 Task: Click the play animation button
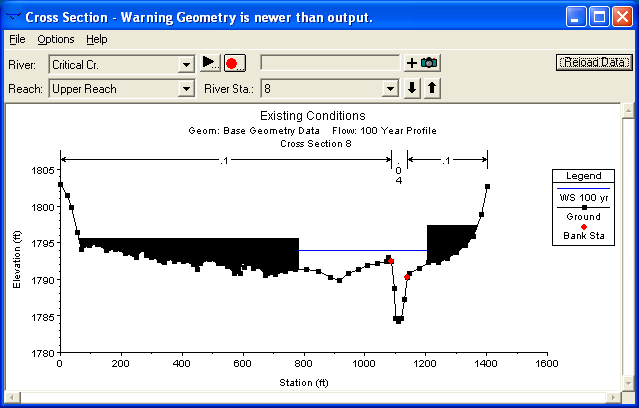(x=209, y=63)
